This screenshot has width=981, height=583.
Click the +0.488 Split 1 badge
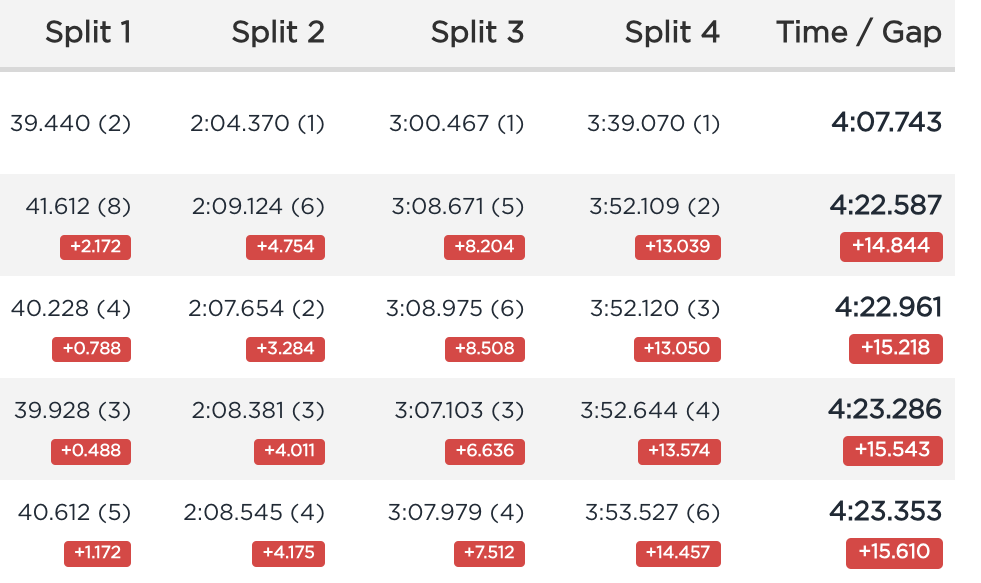[x=91, y=451]
